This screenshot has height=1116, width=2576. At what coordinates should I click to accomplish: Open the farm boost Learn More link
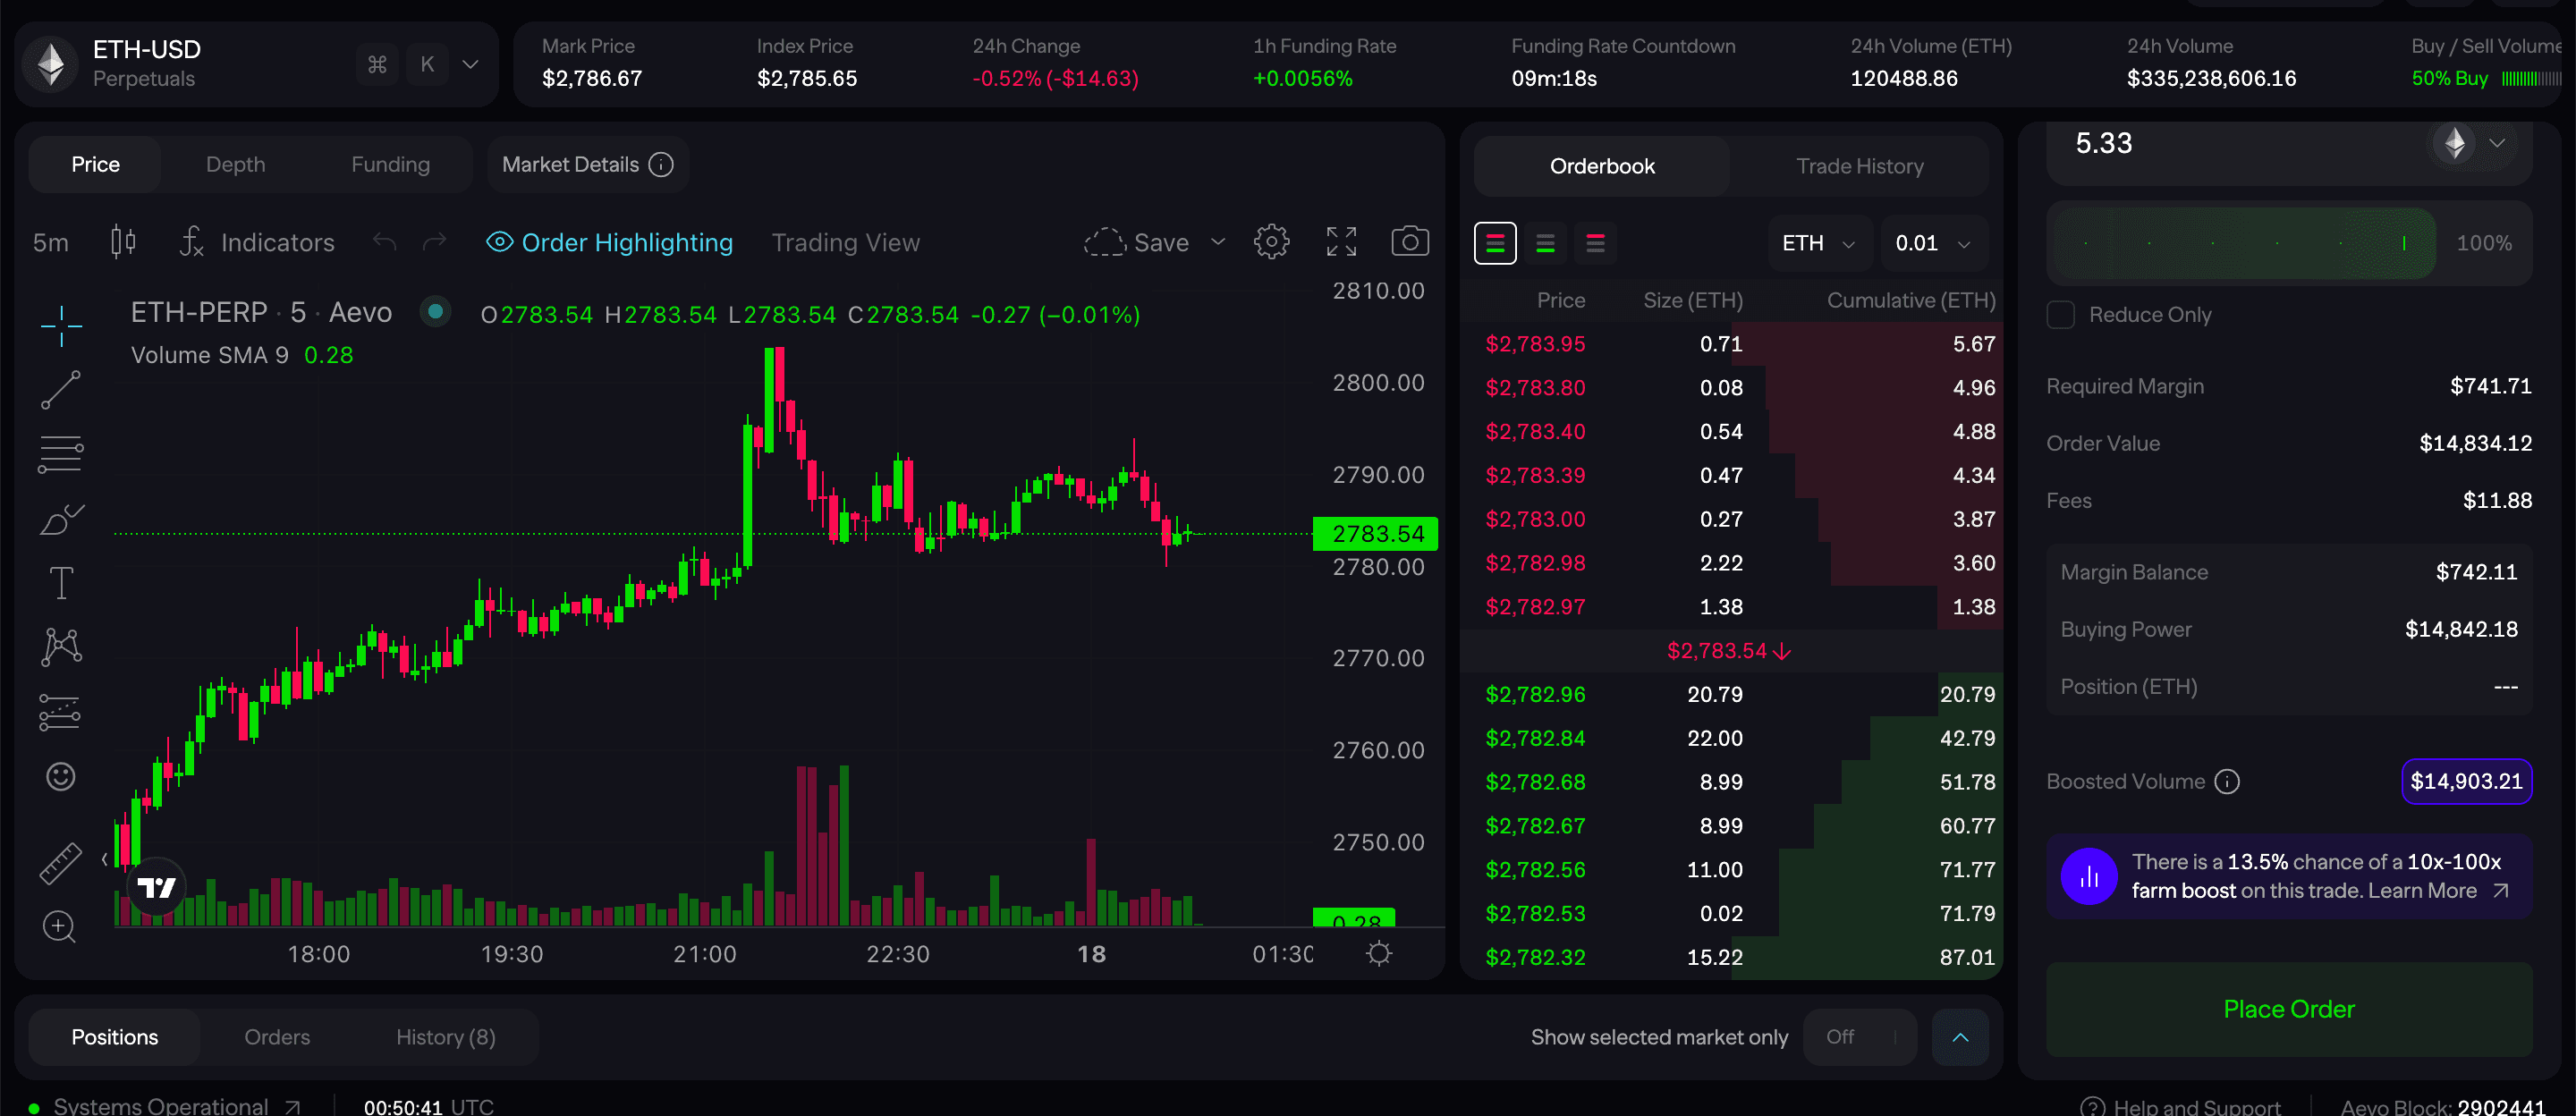2437,891
